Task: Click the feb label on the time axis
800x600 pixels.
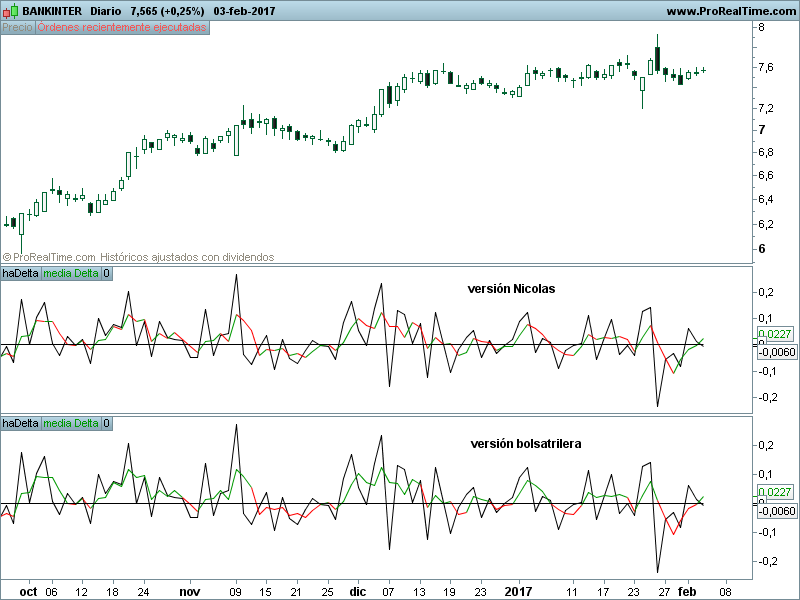Action: point(687,592)
